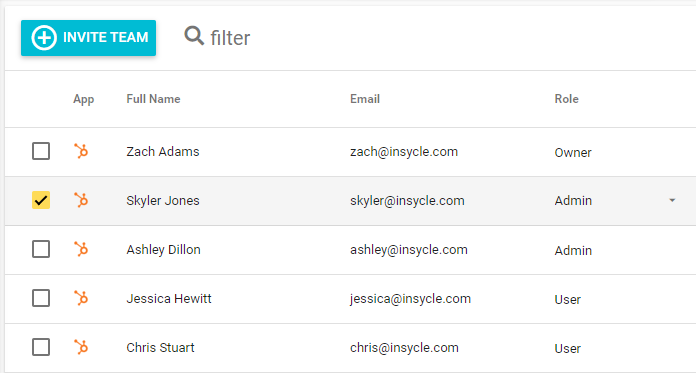Click the Admin role value for Skyler Jones
This screenshot has height=375, width=696.
[573, 201]
